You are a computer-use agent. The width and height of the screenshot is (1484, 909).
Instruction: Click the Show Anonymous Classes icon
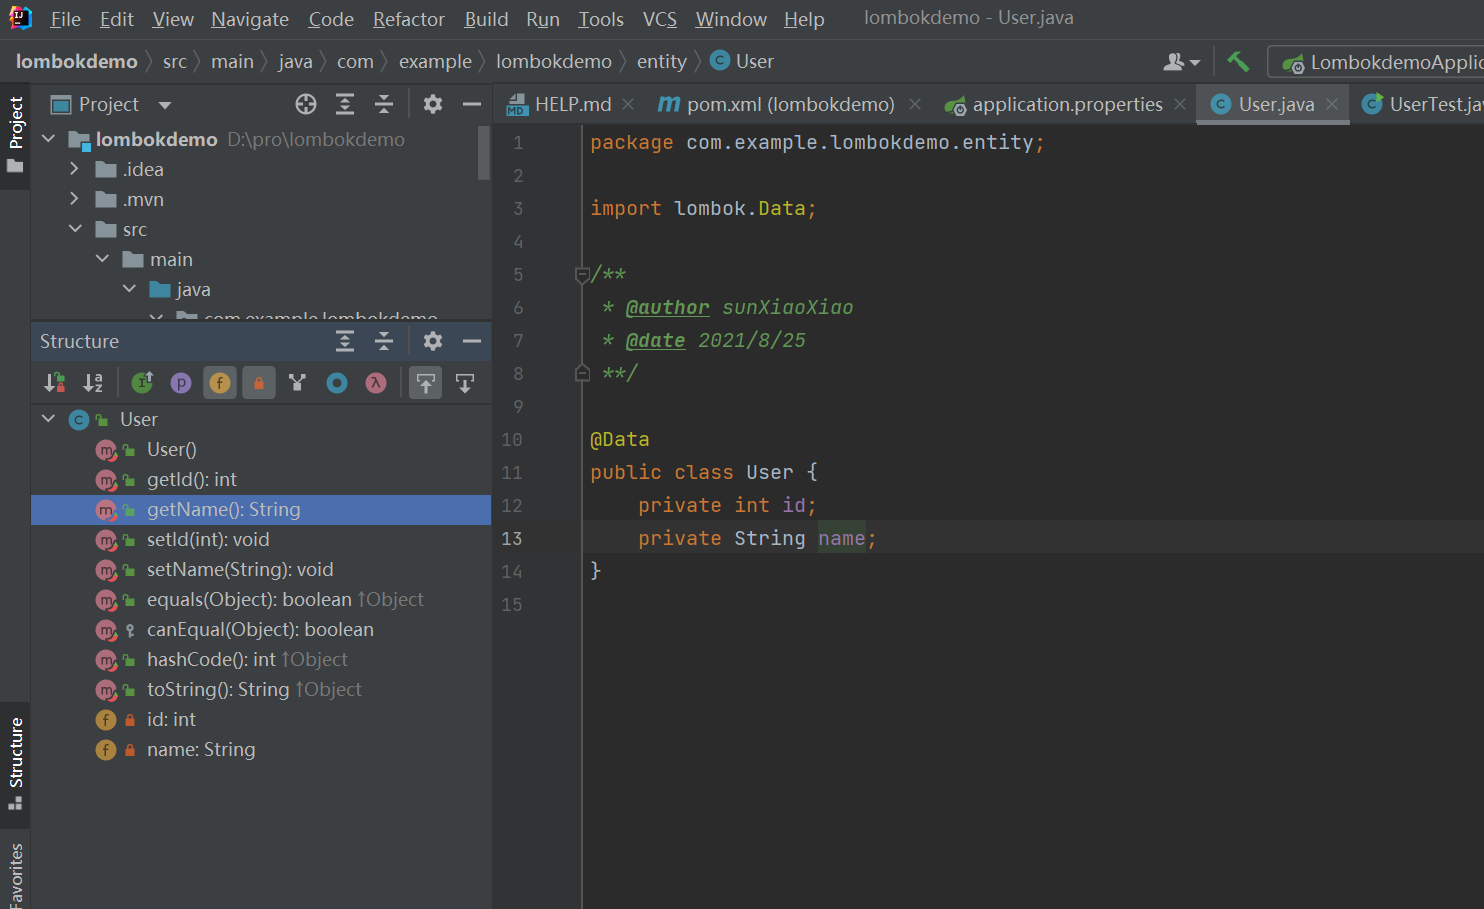pos(337,383)
